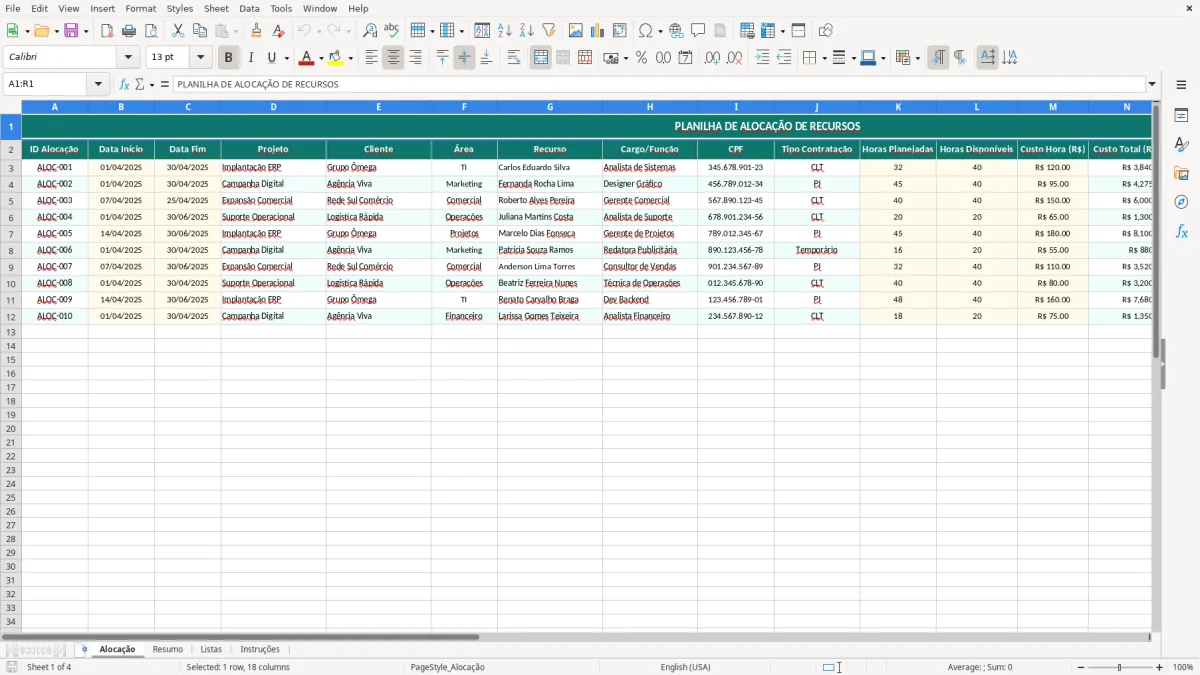
Task: Click Sort Descending icon
Action: click(526, 31)
